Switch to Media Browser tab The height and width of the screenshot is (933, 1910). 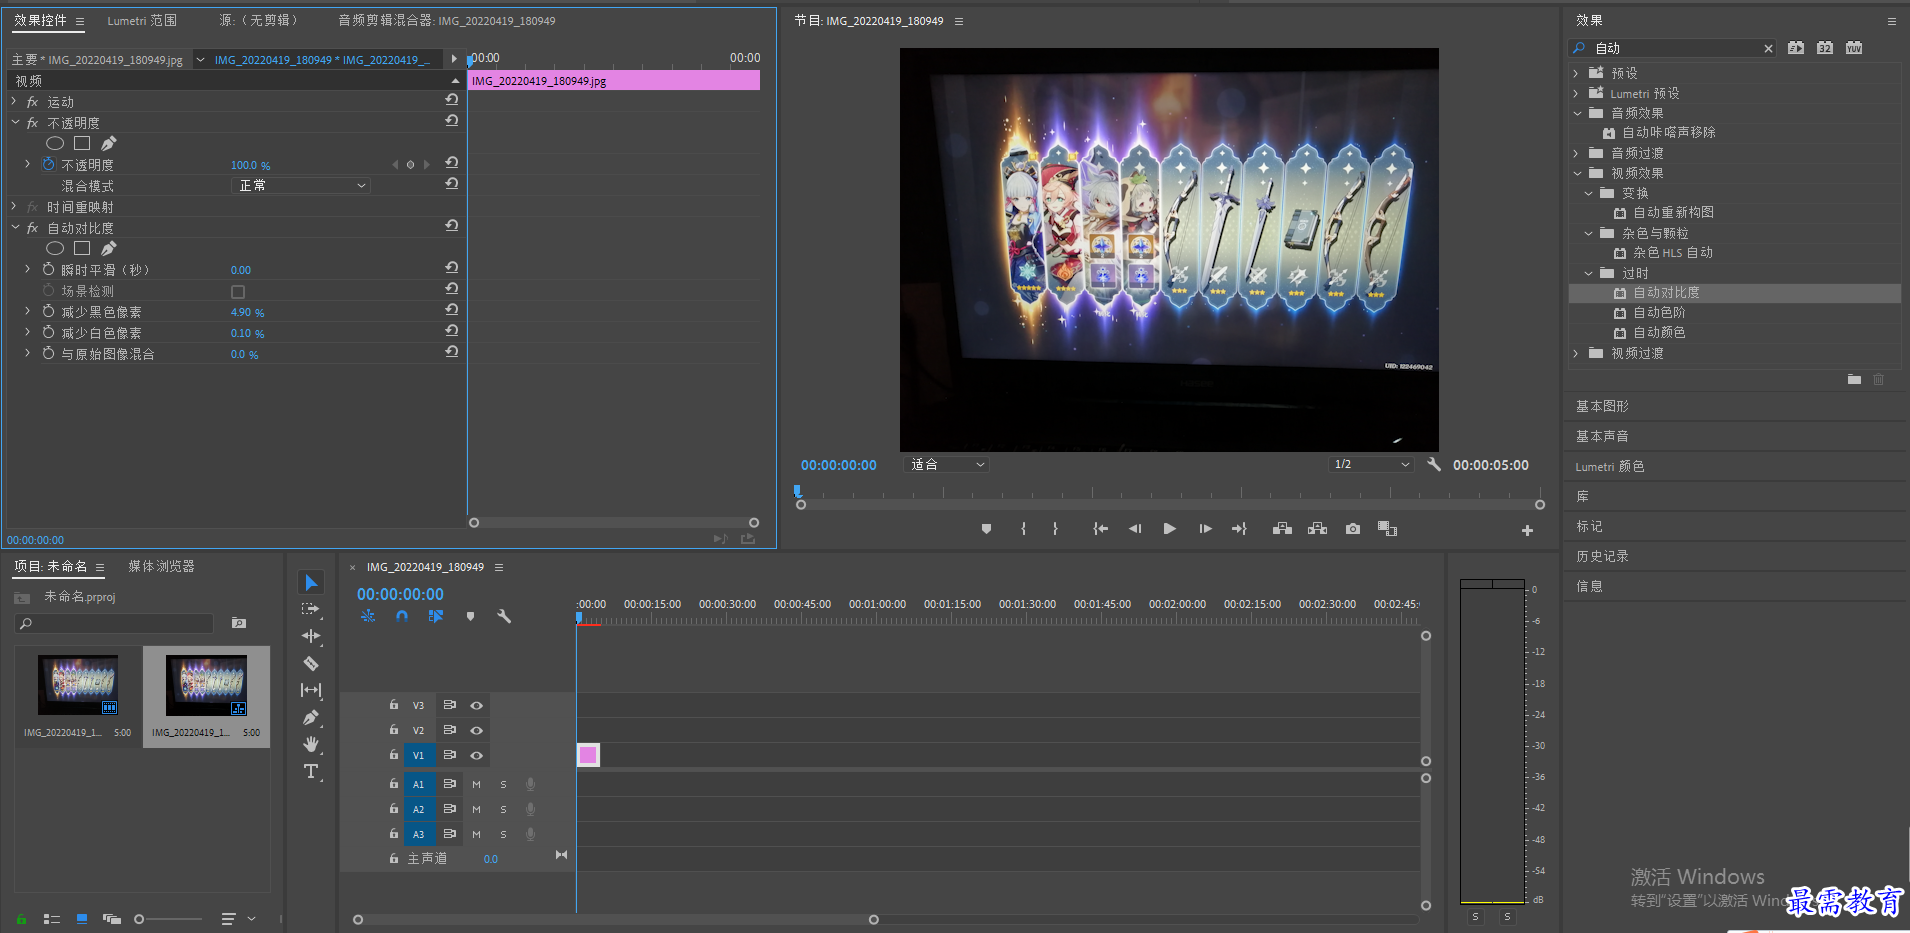click(161, 566)
